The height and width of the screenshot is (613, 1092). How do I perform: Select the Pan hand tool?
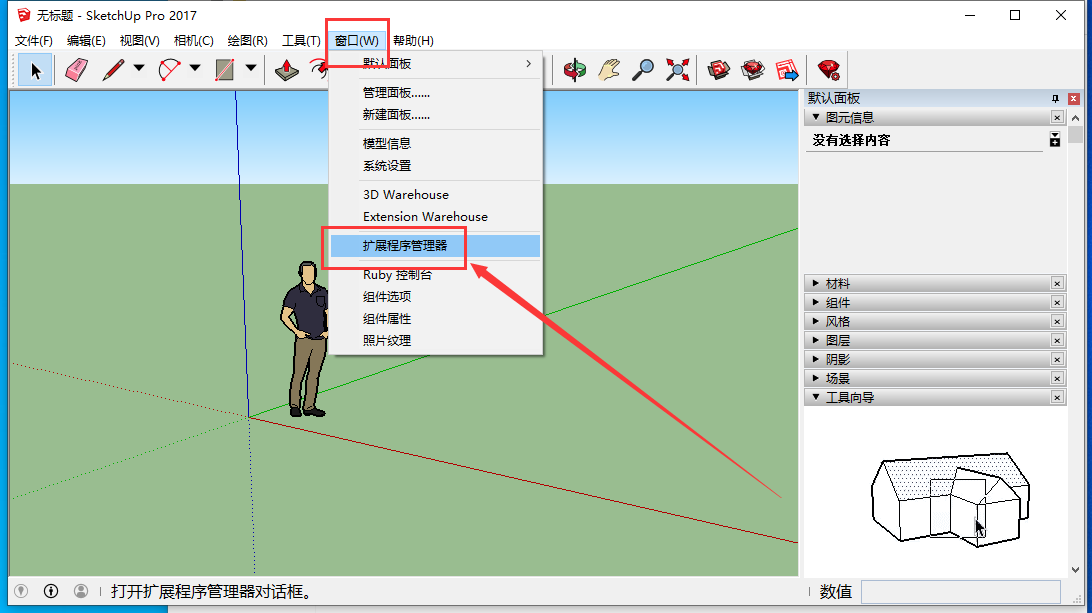point(609,70)
